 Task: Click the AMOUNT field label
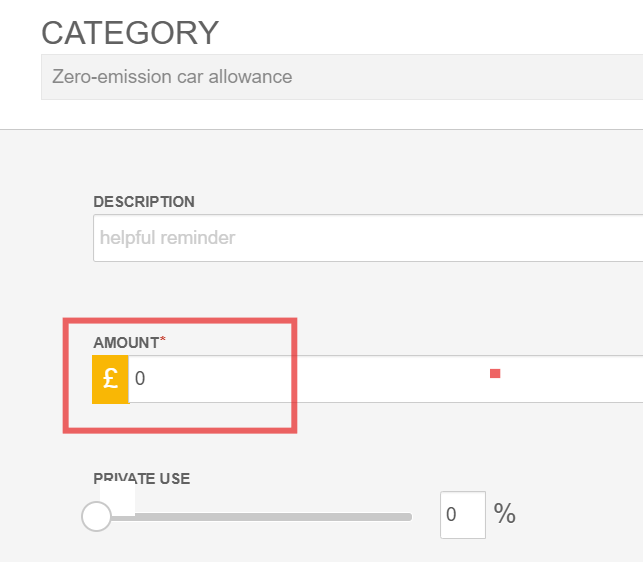[x=126, y=343]
